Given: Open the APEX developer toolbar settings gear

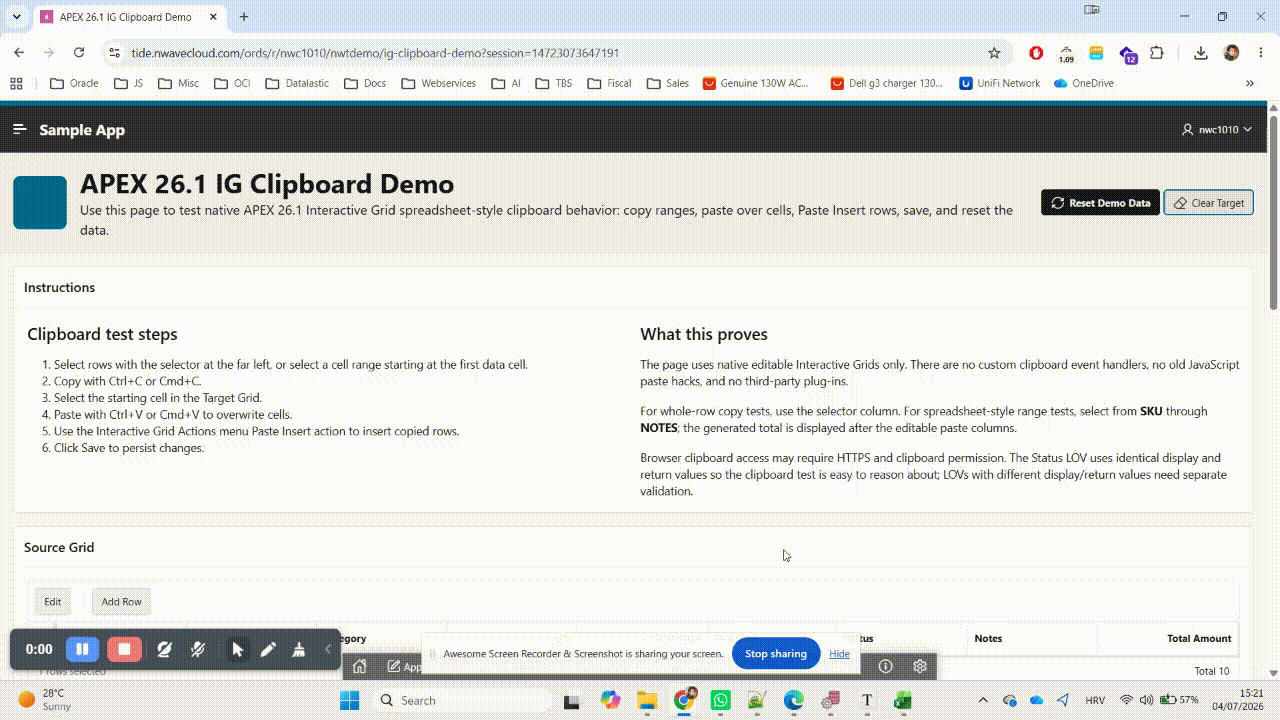Looking at the screenshot, I should point(920,666).
